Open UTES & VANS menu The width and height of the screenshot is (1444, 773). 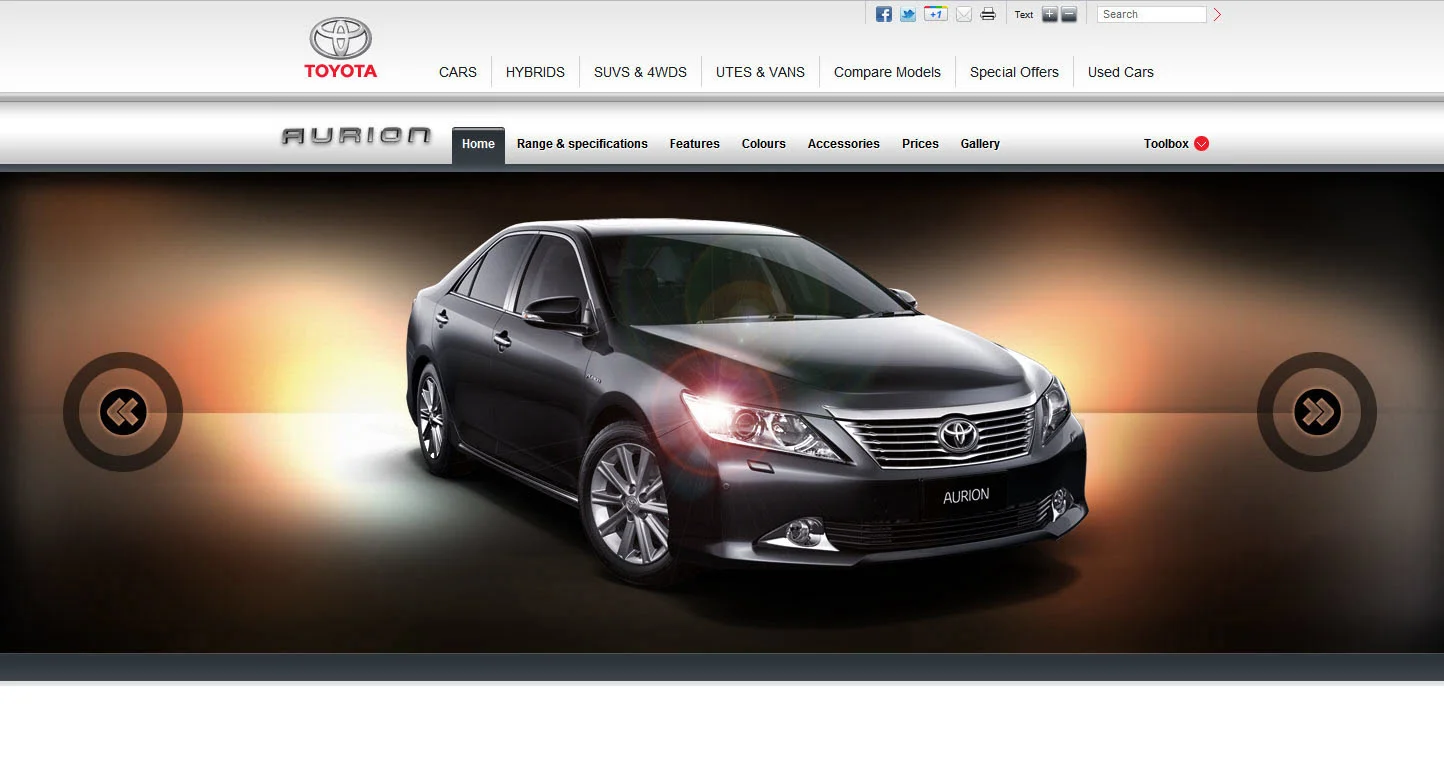[x=760, y=72]
